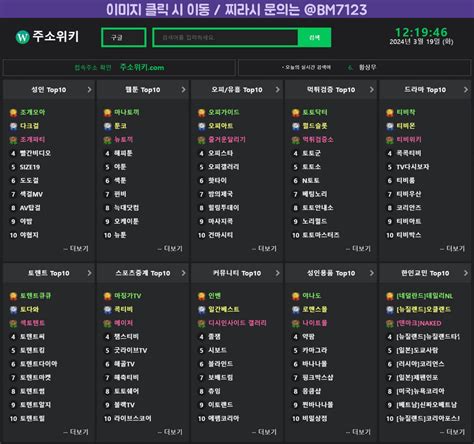Click the green W 주소위키 logo icon
The height and width of the screenshot is (444, 474).
click(x=22, y=37)
